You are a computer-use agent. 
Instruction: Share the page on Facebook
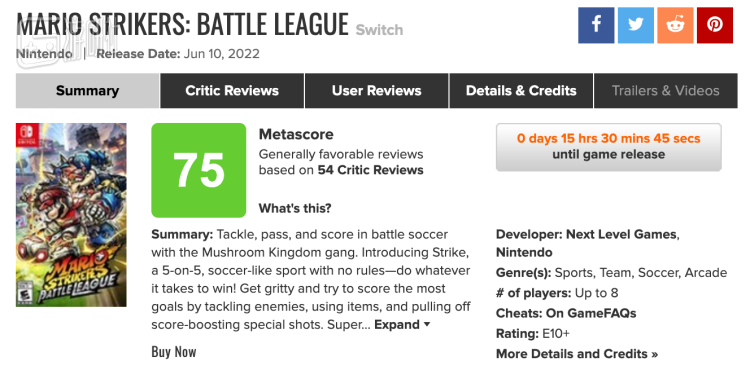click(596, 25)
